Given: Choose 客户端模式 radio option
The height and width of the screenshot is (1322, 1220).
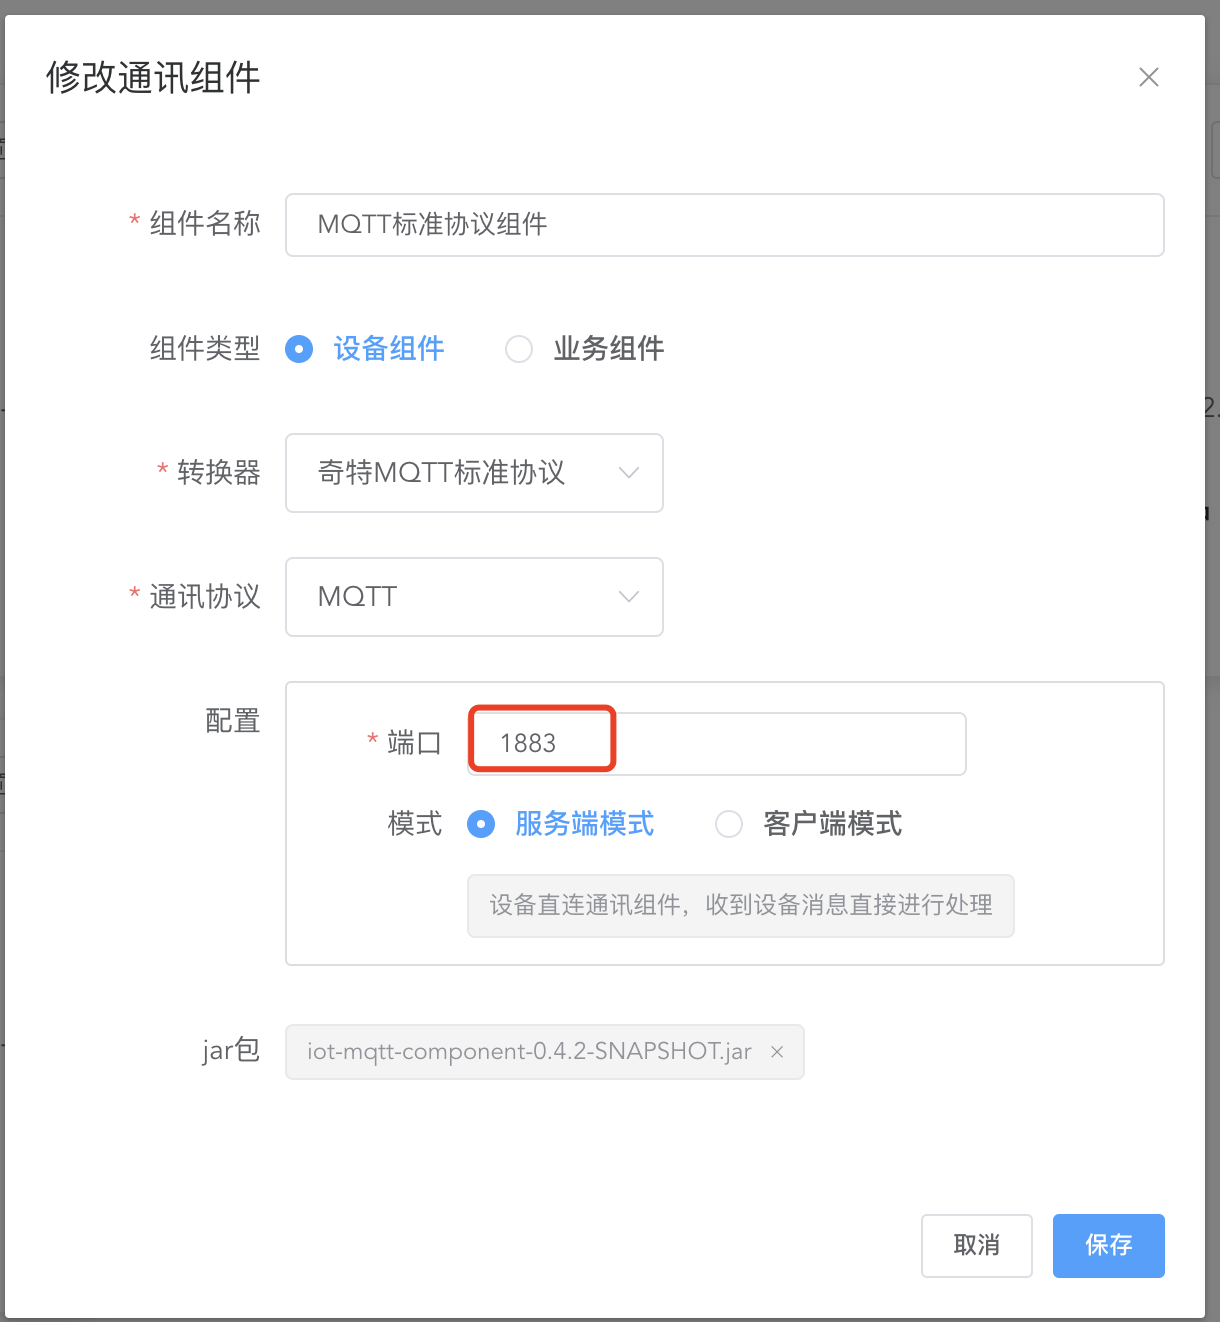Looking at the screenshot, I should click(729, 824).
